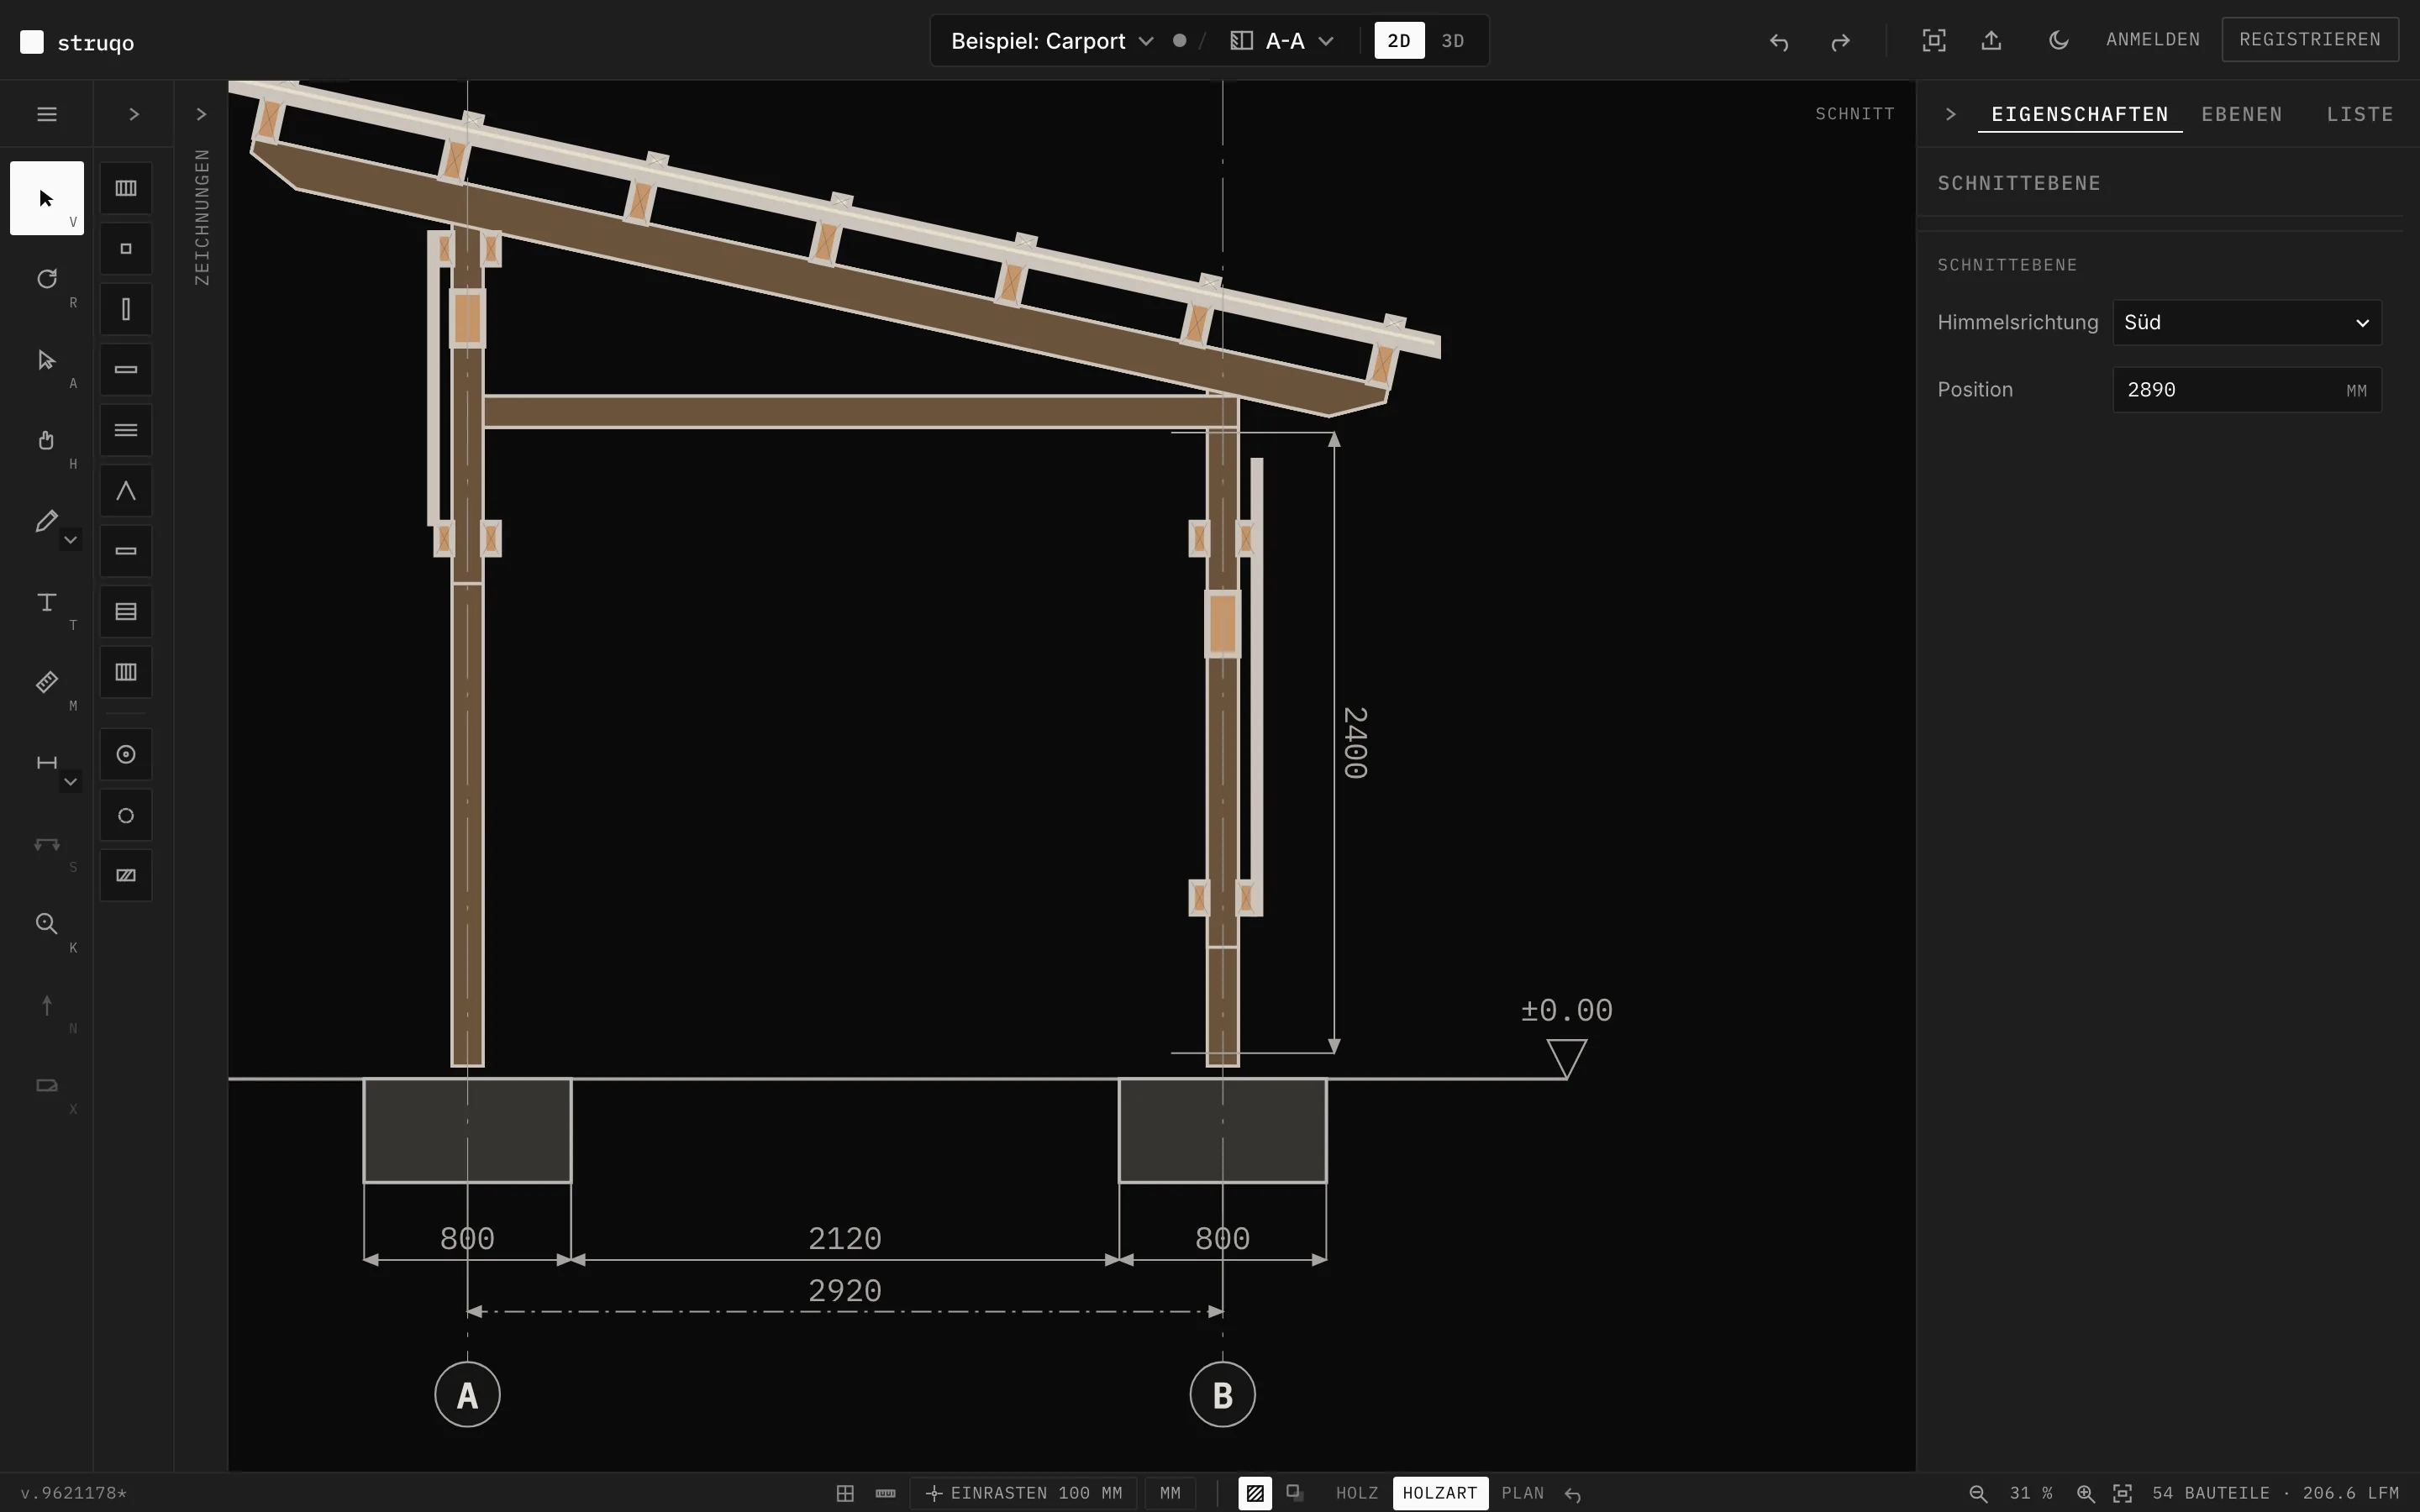The image size is (2420, 1512).
Task: Select the vertical post element icon
Action: pyautogui.click(x=126, y=309)
